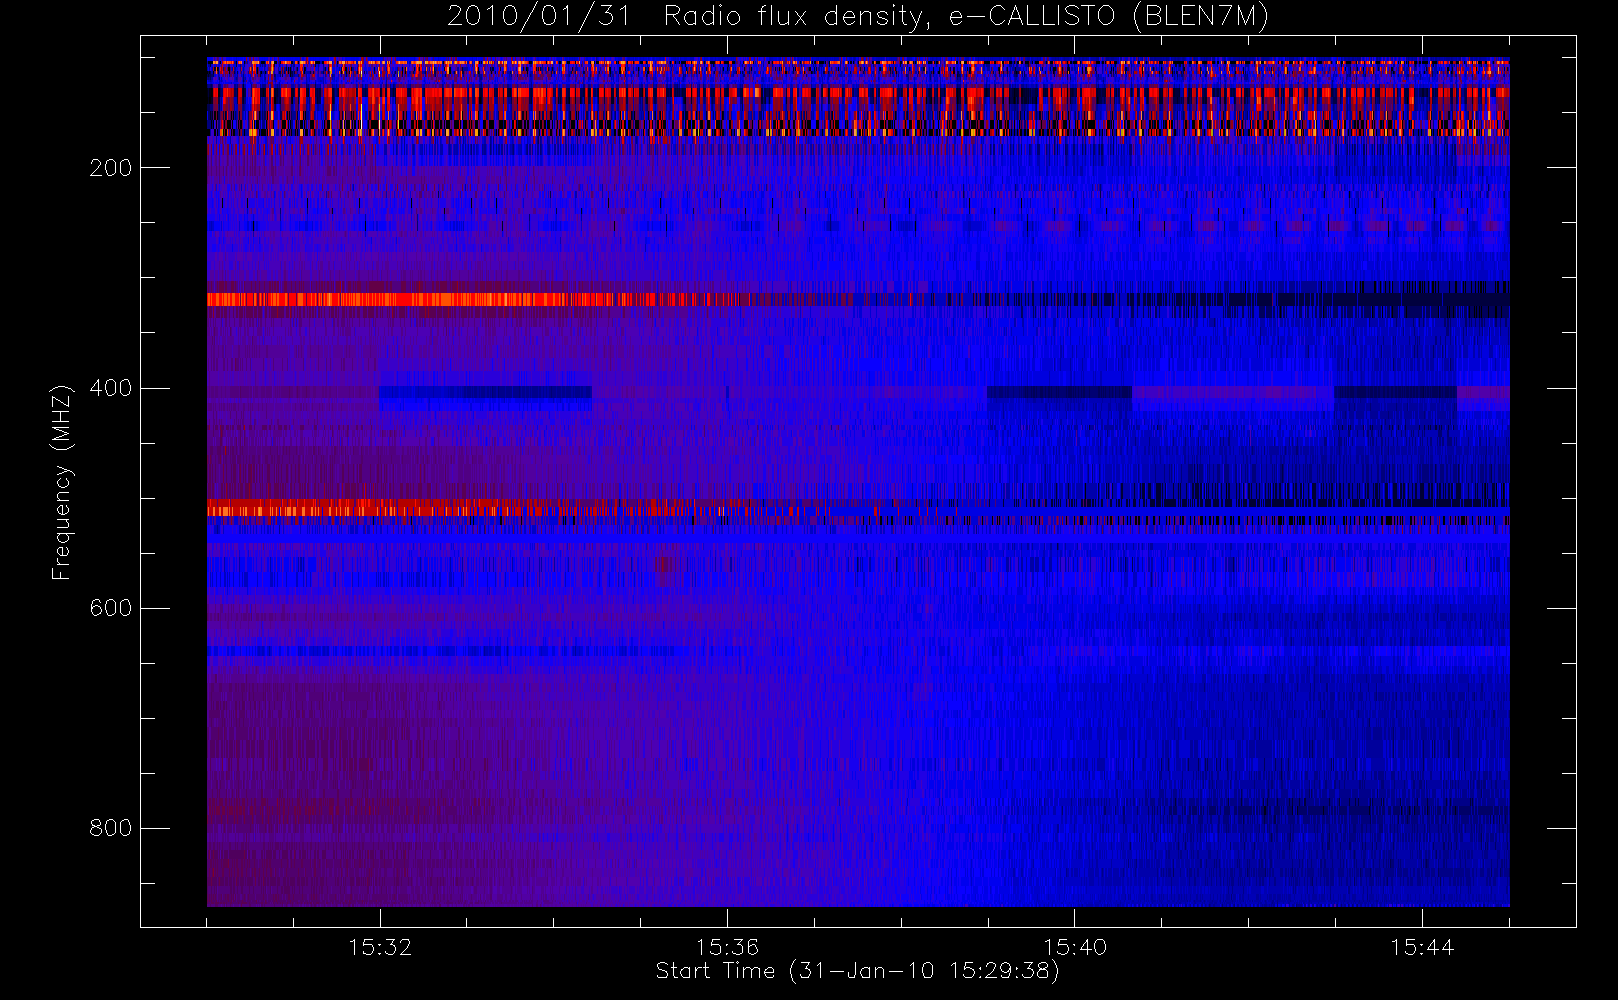This screenshot has height=1000, width=1618.
Task: Click the 400 MHz frequency tick label
Action: pos(111,388)
